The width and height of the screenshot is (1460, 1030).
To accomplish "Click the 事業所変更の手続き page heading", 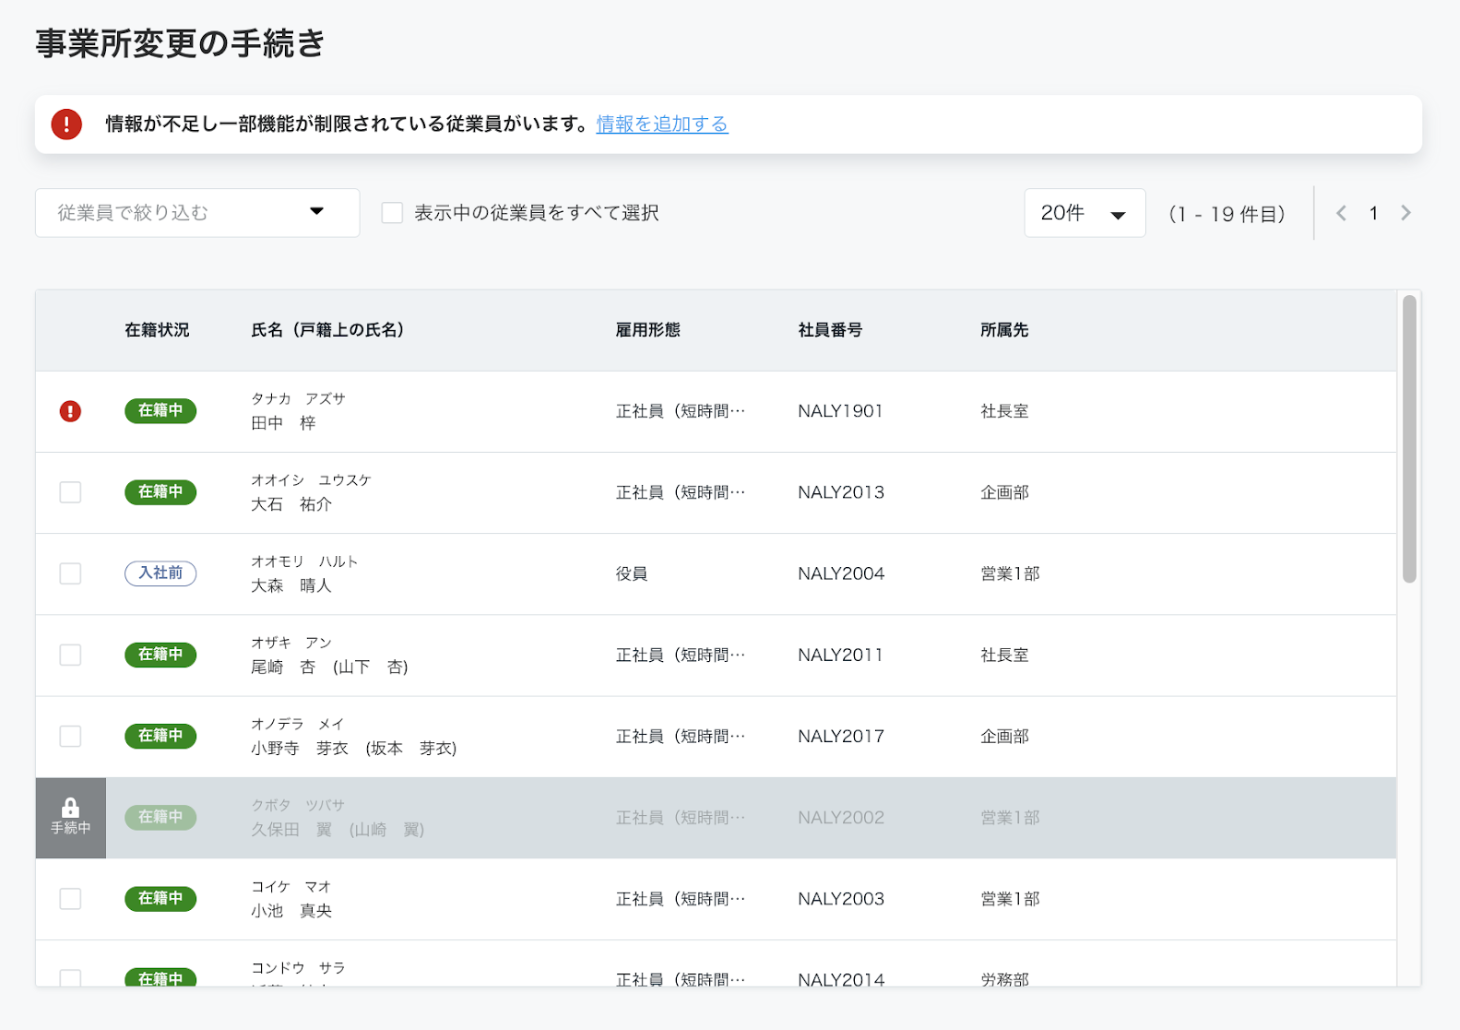I will click(x=180, y=43).
